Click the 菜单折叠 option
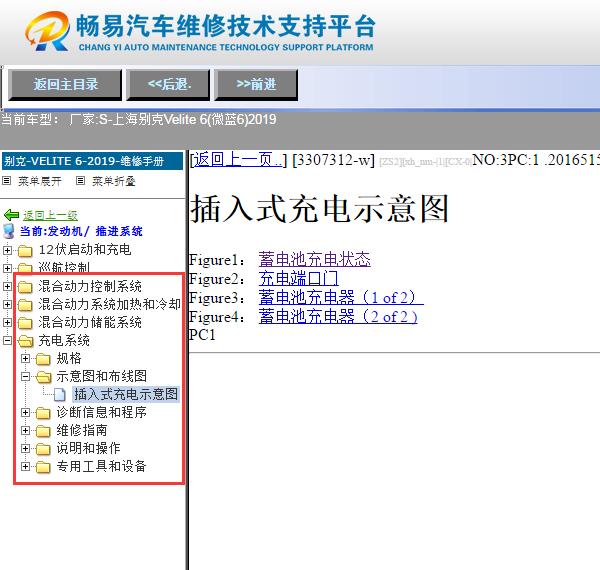This screenshot has height=570, width=600. (114, 181)
